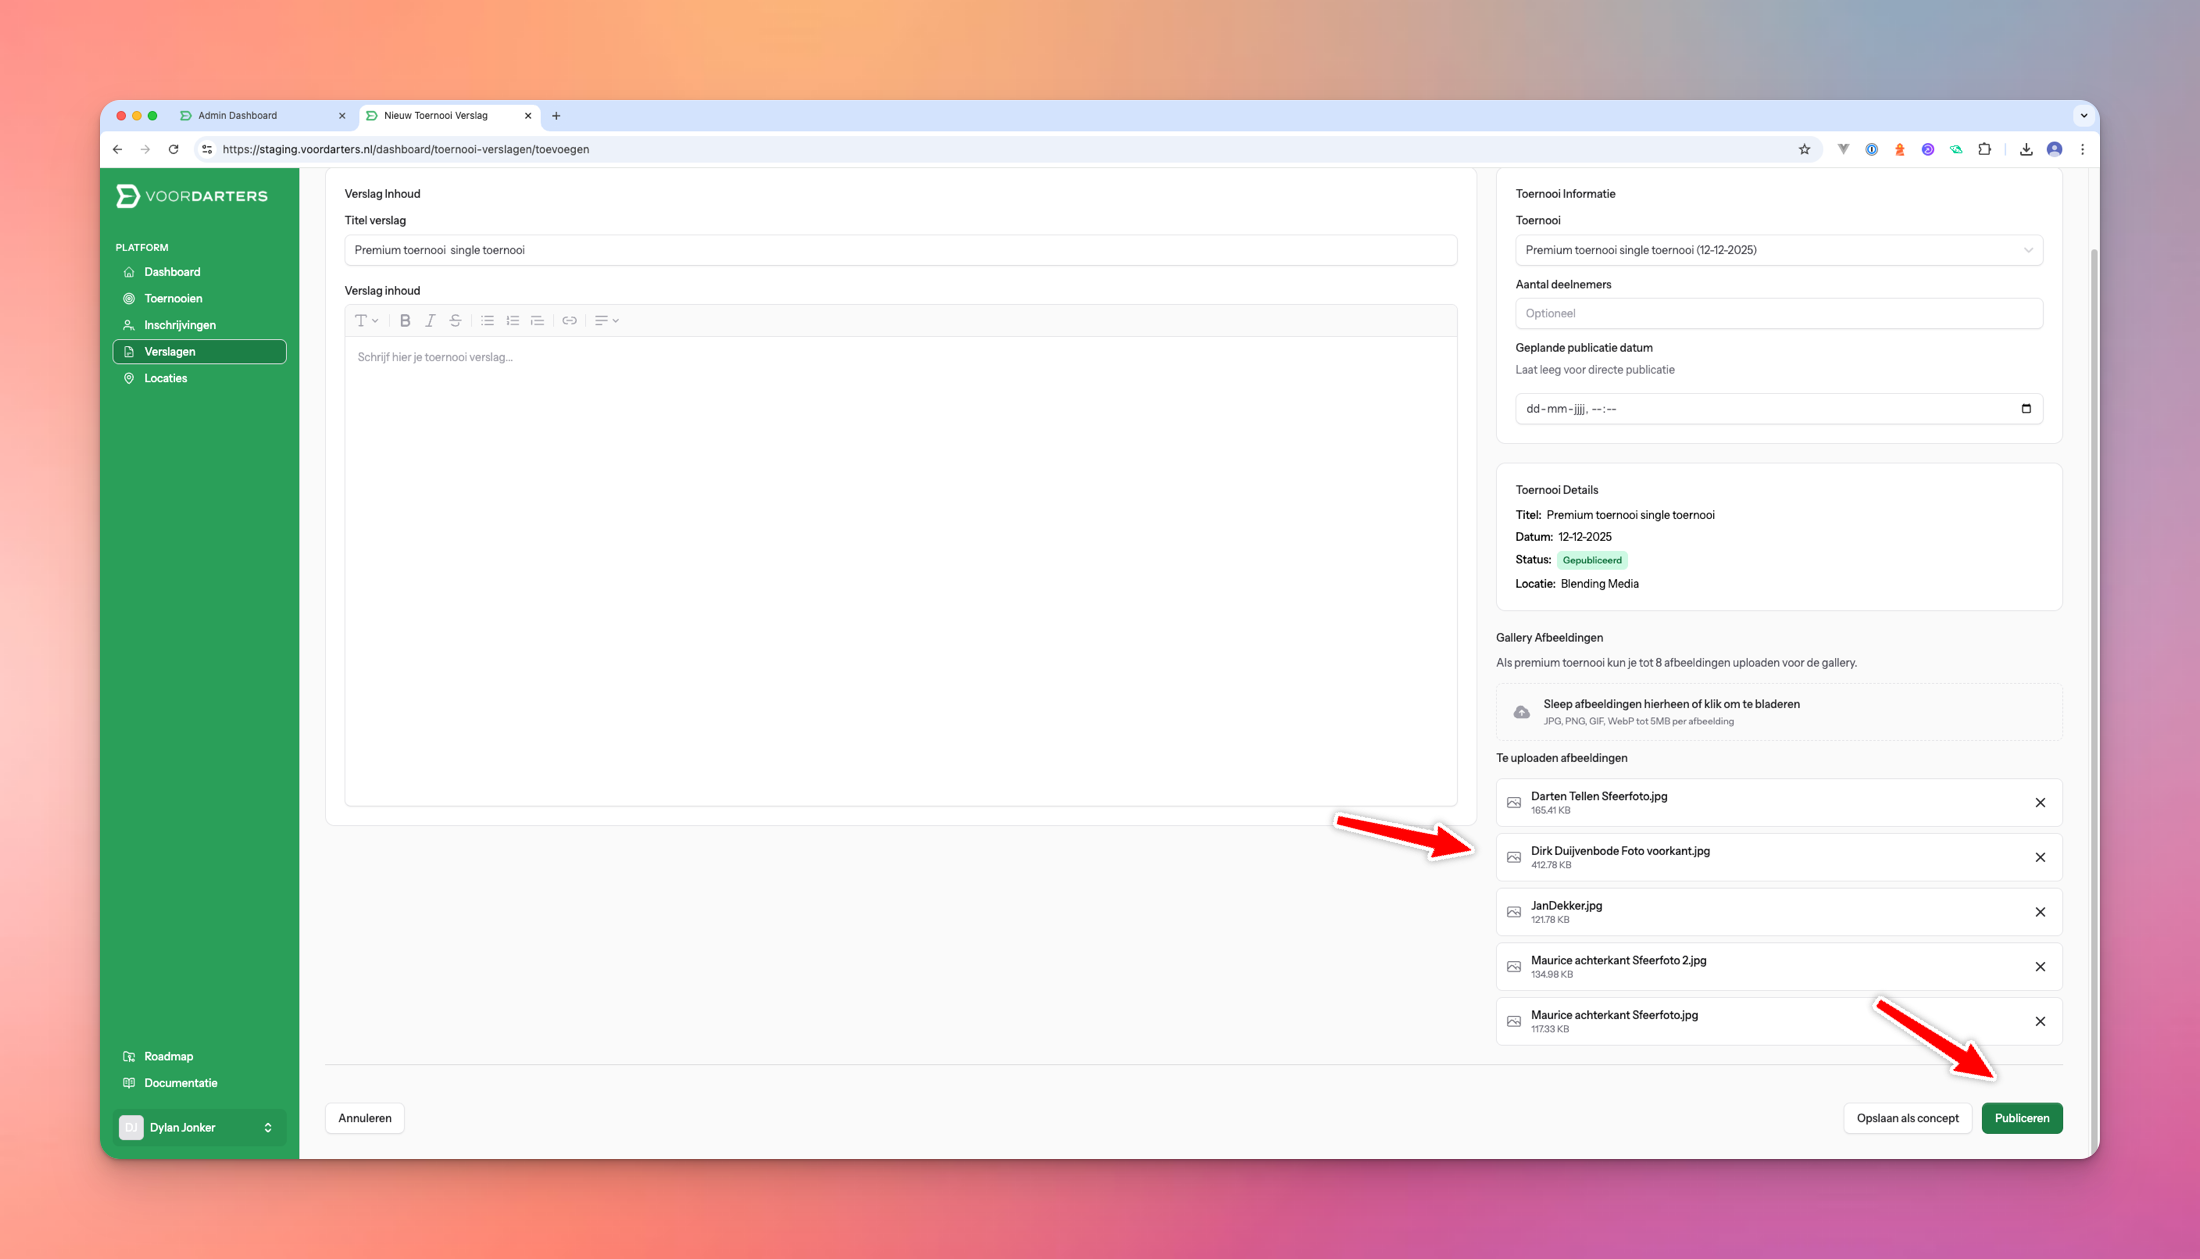Save report with Opslaan als concept

point(1907,1118)
